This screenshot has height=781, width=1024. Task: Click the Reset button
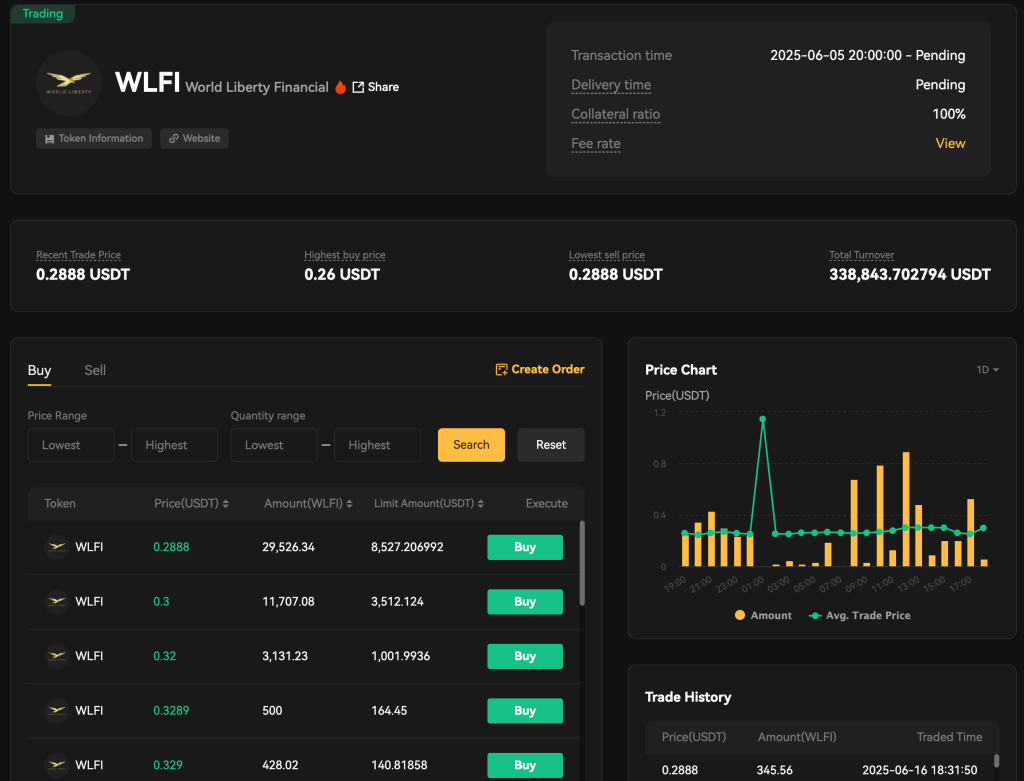point(550,445)
